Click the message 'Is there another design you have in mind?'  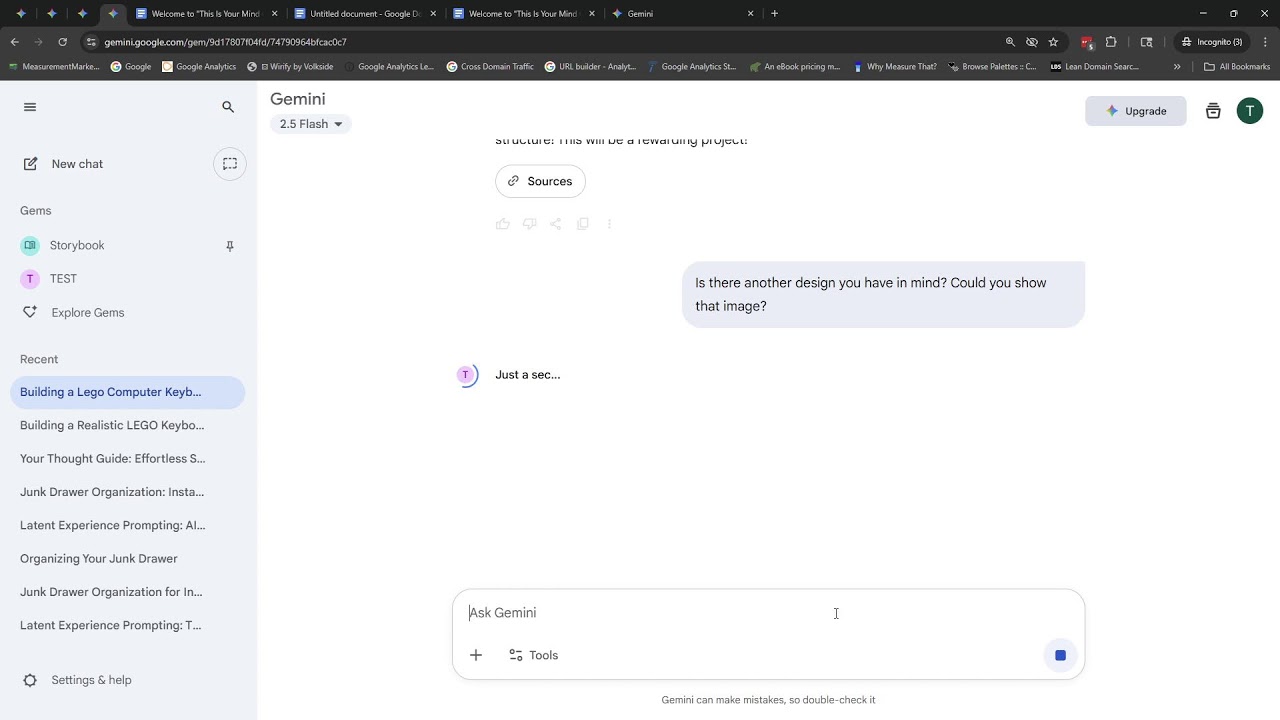(x=883, y=294)
